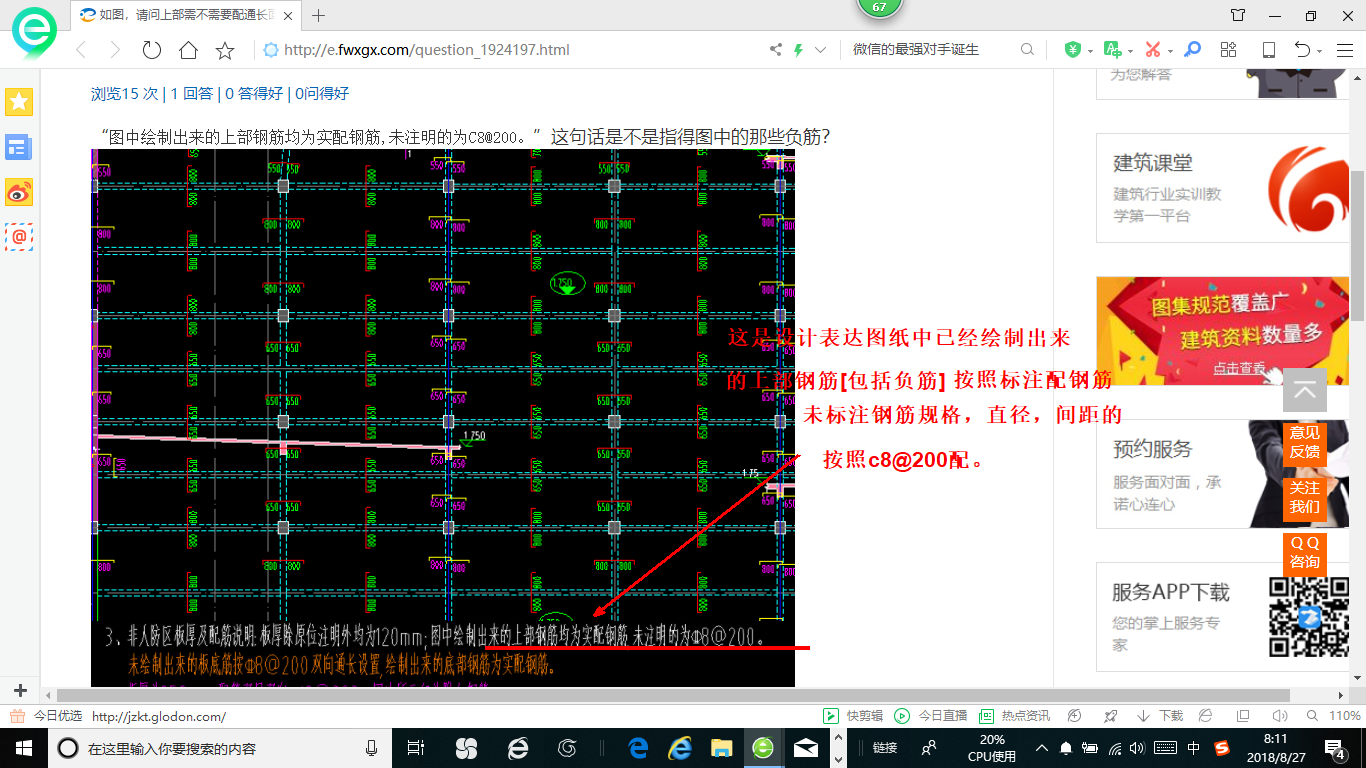Viewport: 1366px width, 768px height.
Task: Open 快剪辑 in status bar
Action: pyautogui.click(x=853, y=716)
